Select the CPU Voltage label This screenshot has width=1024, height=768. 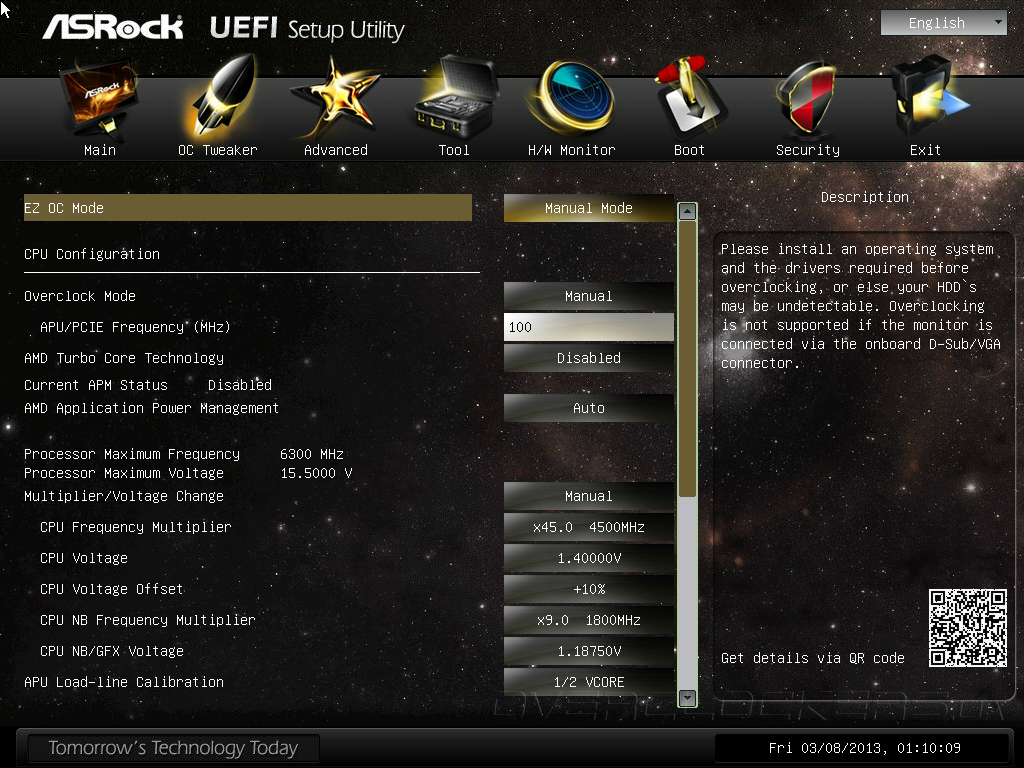pyautogui.click(x=84, y=558)
